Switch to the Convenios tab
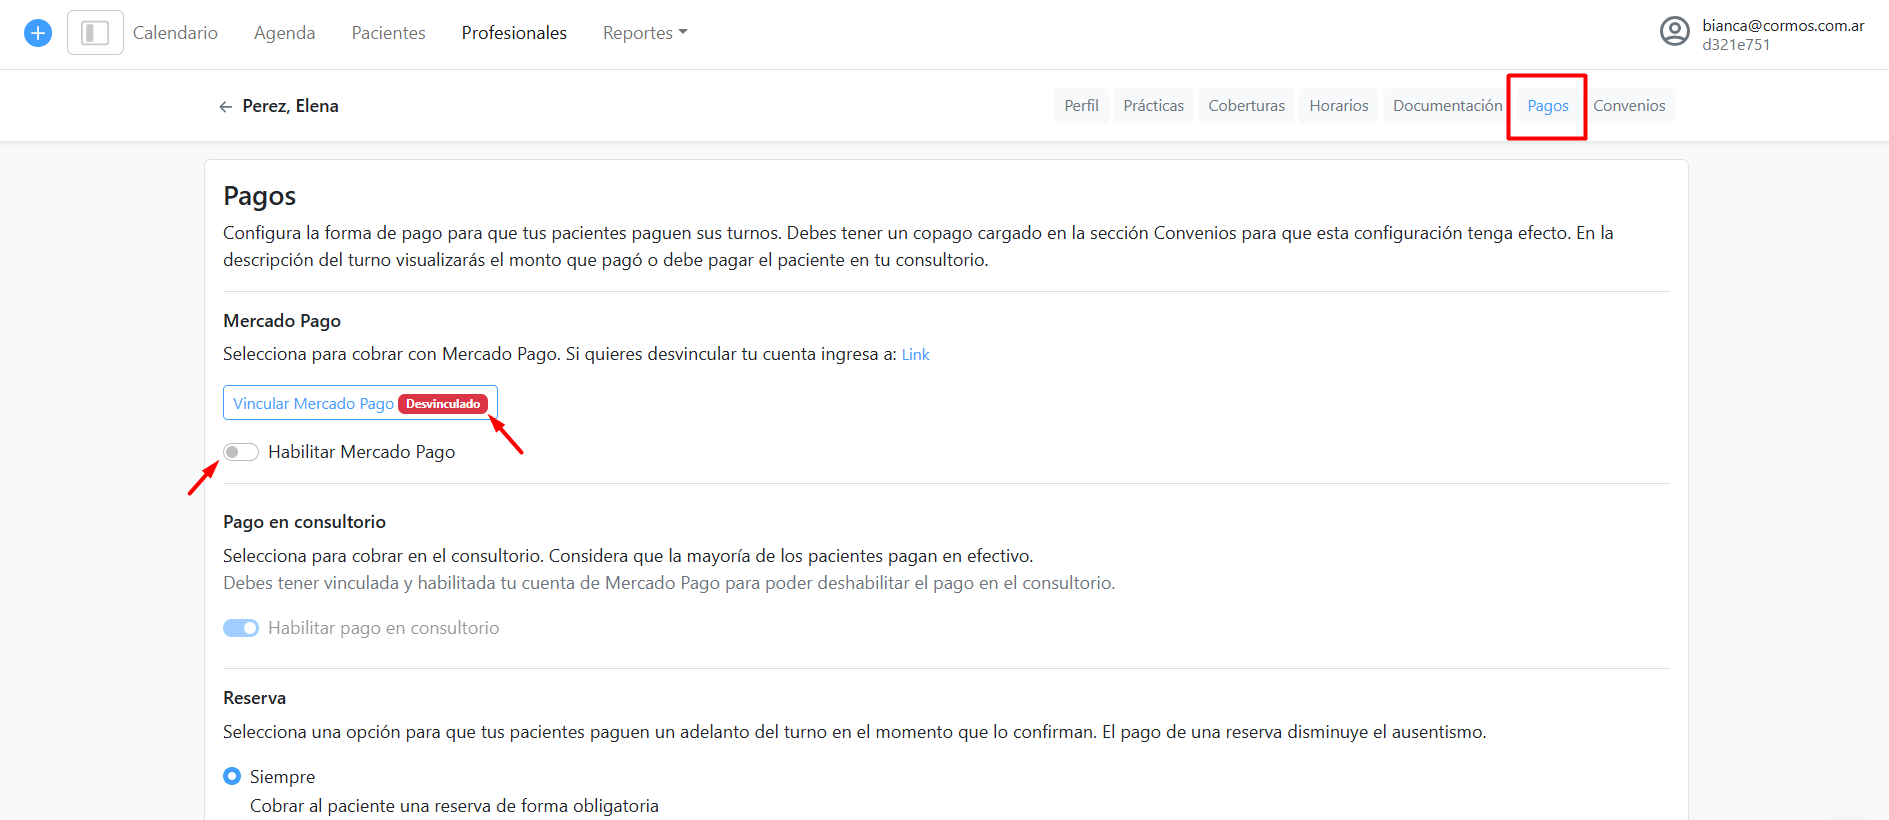The height and width of the screenshot is (820, 1889). click(1629, 105)
